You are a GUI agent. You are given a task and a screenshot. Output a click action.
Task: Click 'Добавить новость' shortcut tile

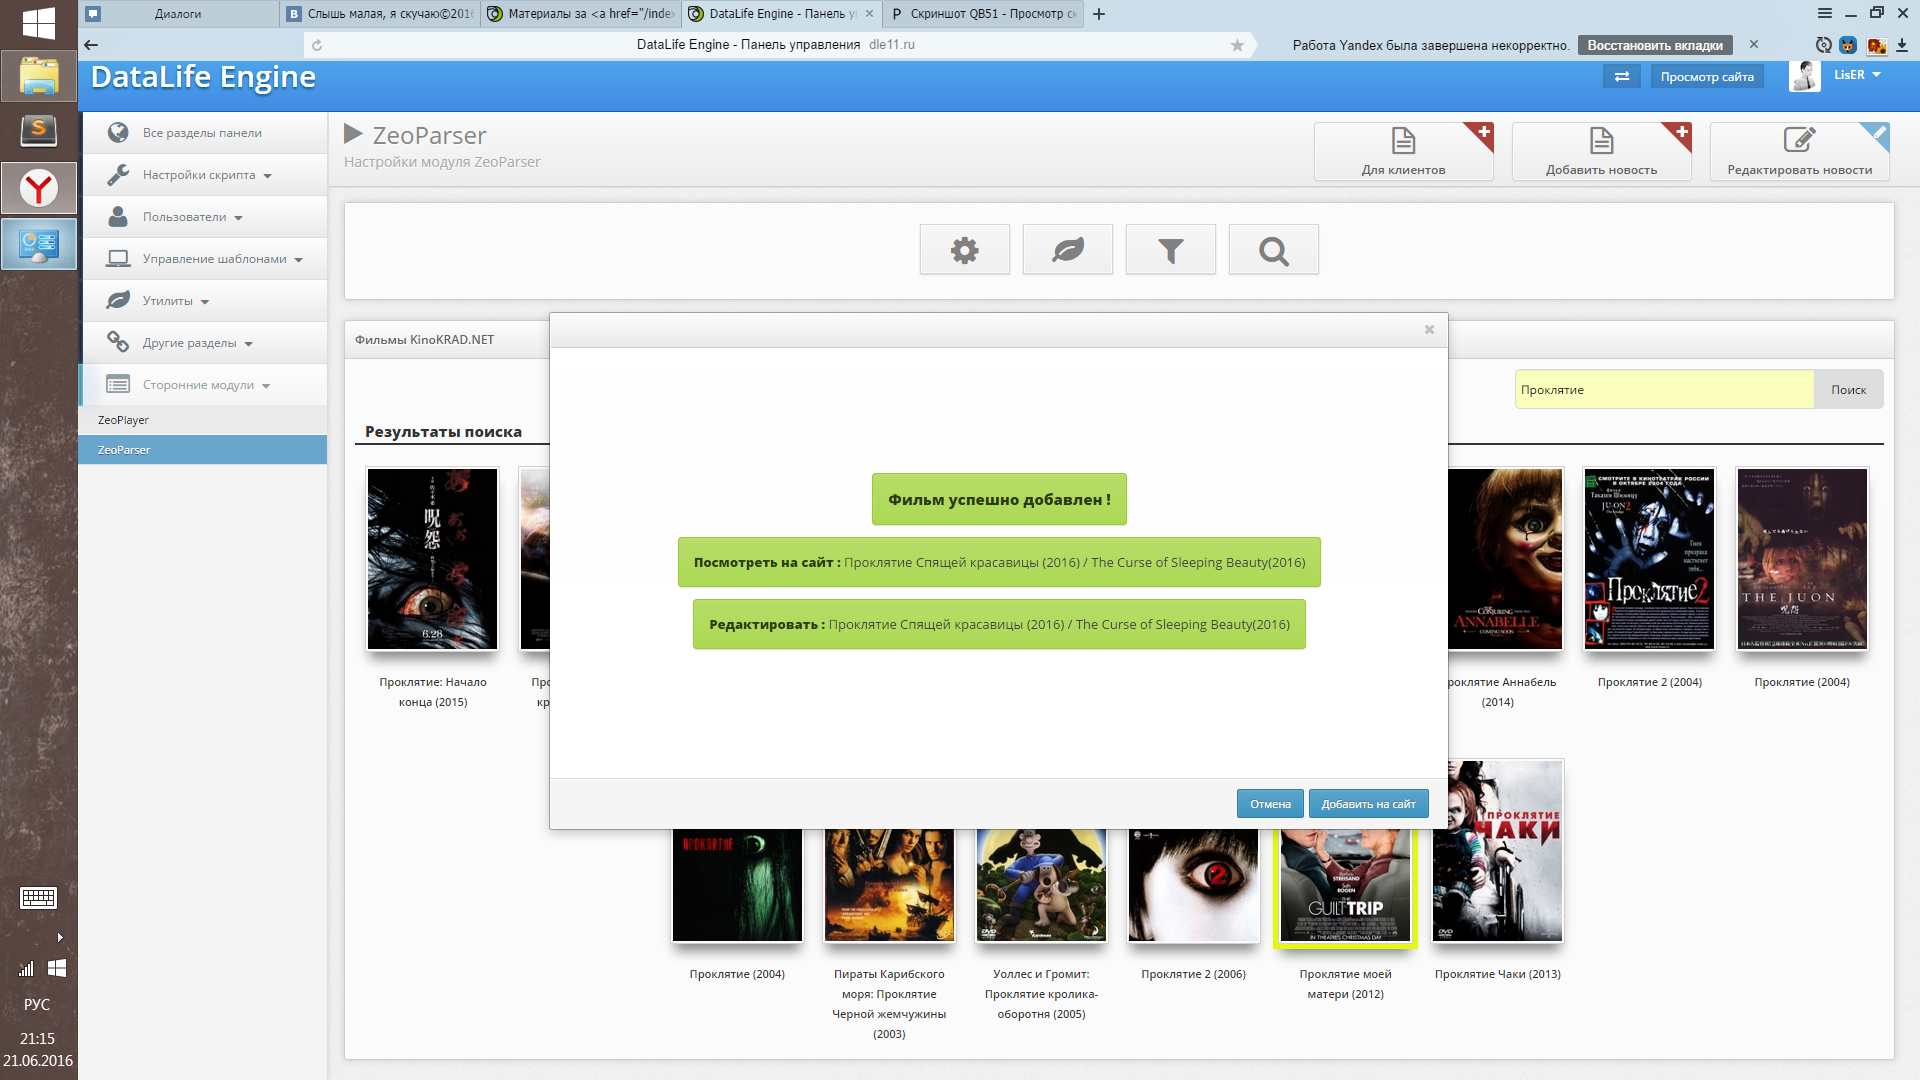pos(1601,151)
